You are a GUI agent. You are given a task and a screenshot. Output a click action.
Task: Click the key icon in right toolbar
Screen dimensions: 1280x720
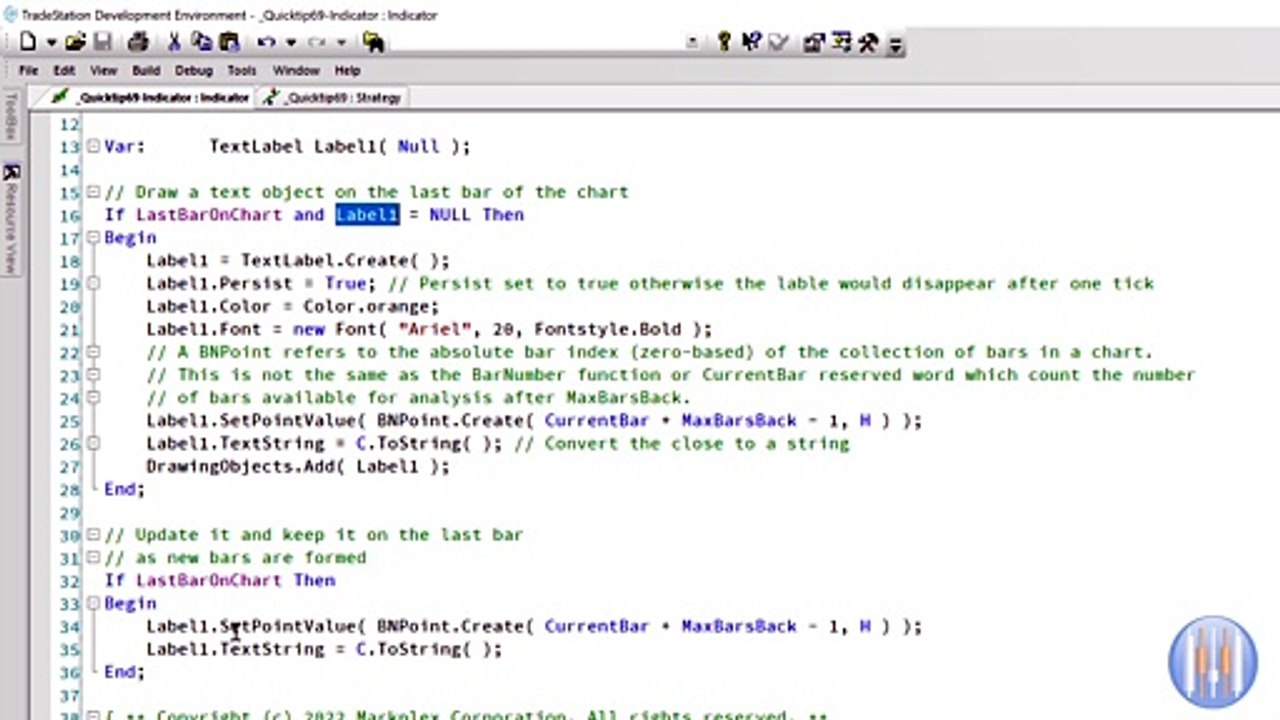724,42
